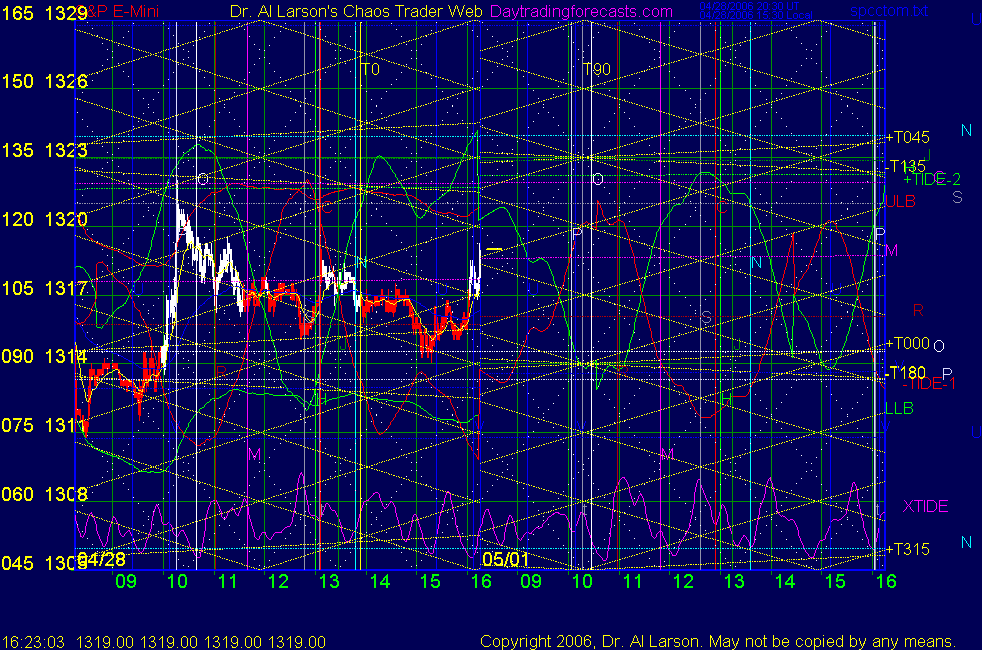Select the 120 1320 price axis label
982x650 pixels.
pyautogui.click(x=44, y=219)
